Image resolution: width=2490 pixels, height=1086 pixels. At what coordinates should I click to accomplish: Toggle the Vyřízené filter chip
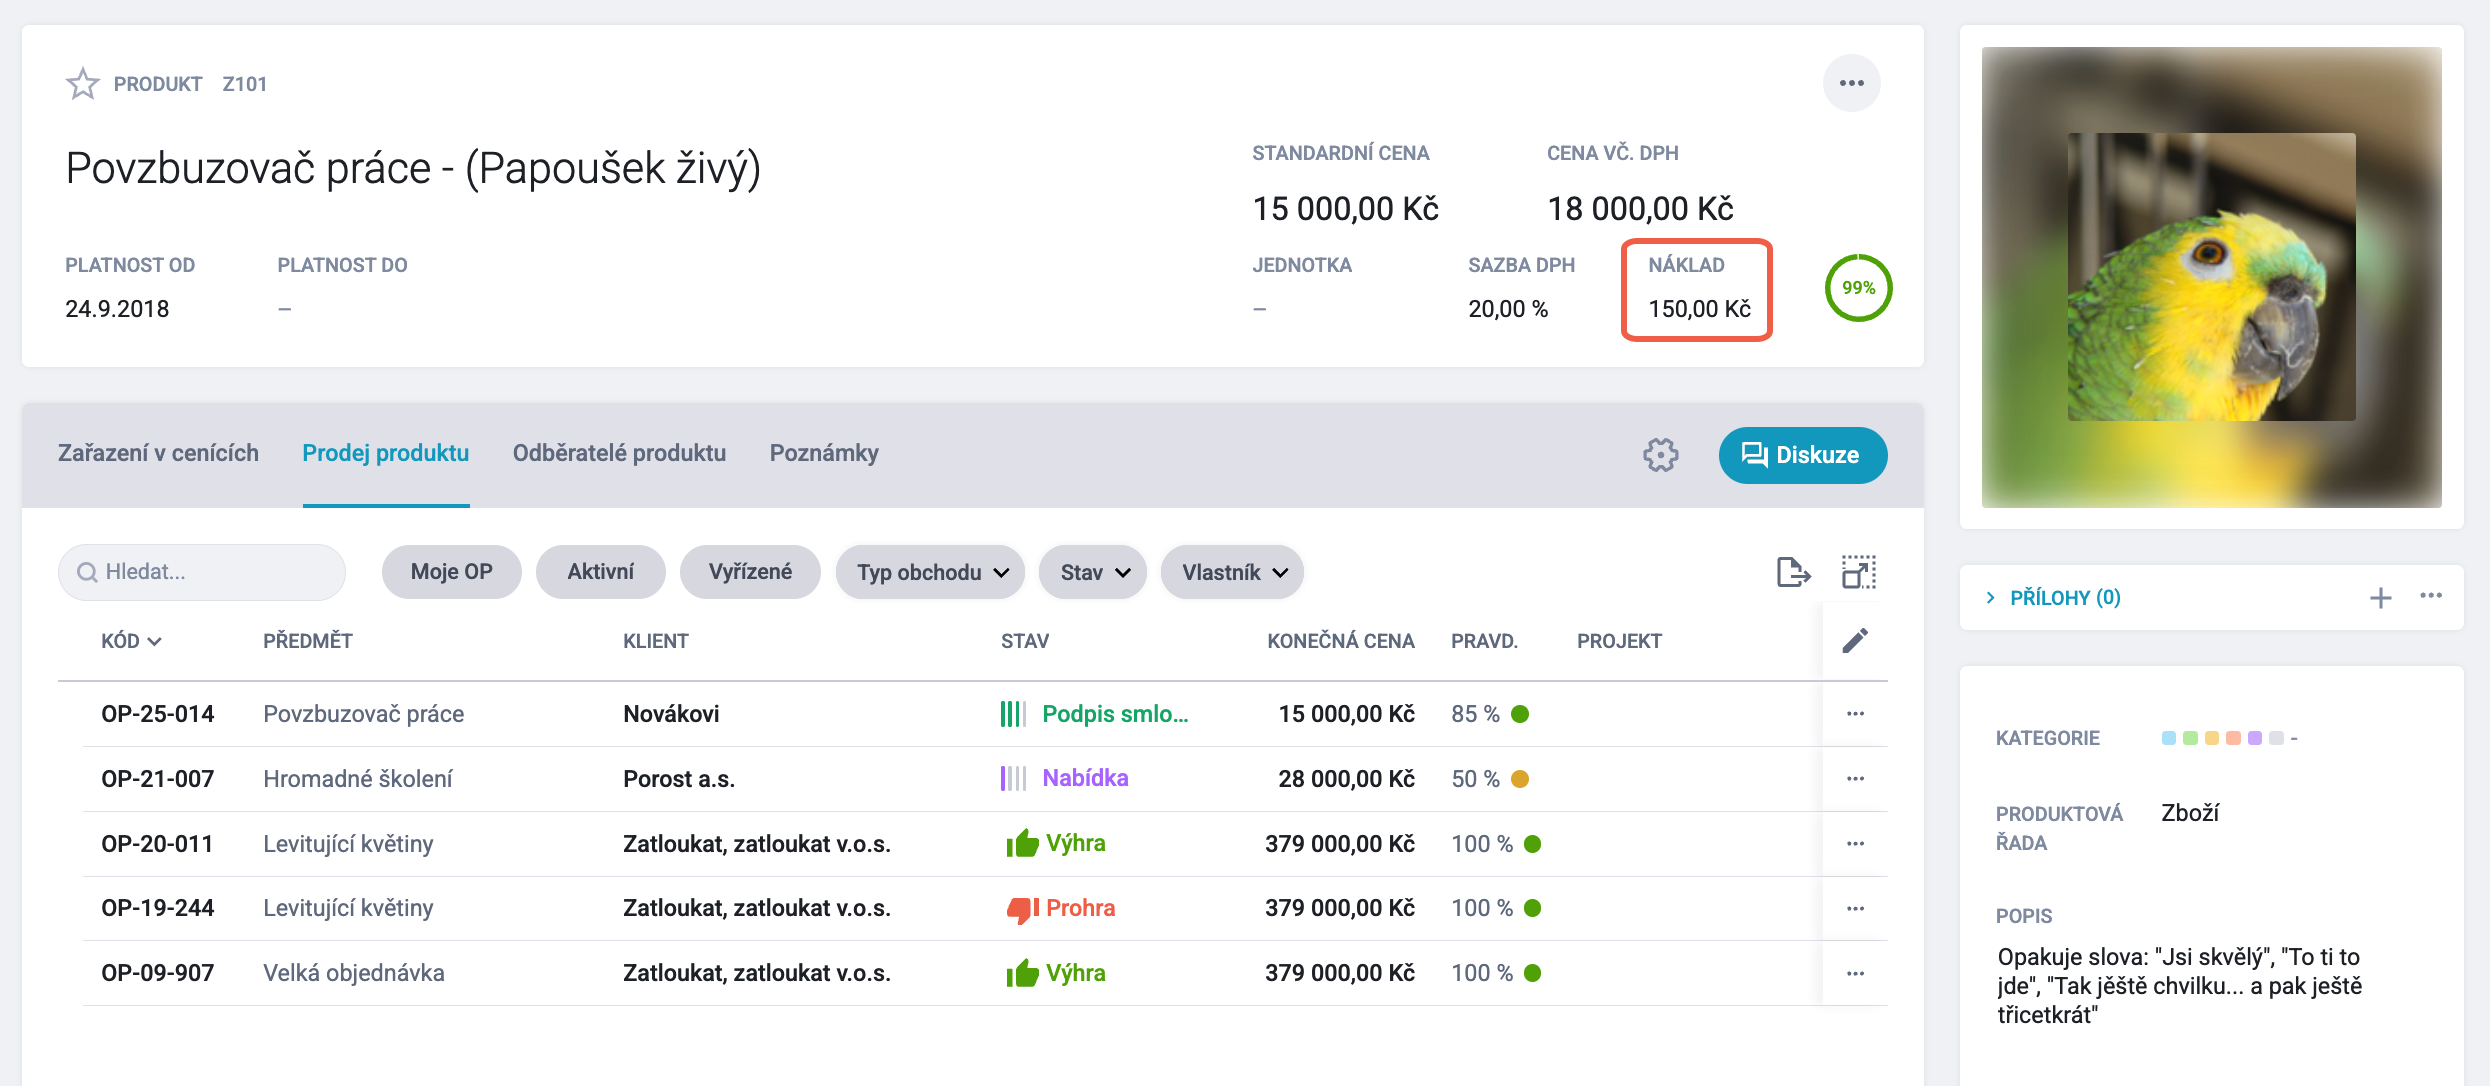click(750, 572)
